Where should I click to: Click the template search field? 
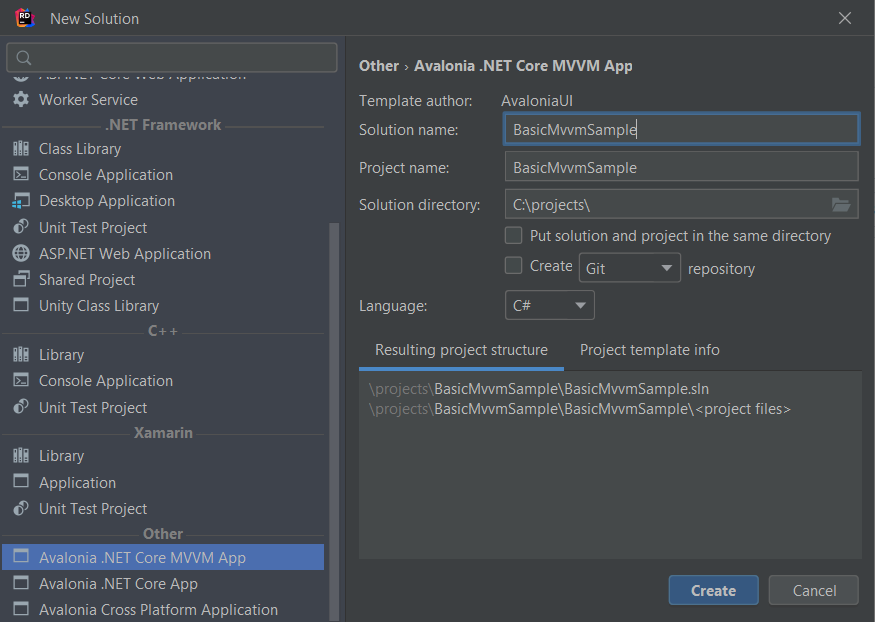coord(170,58)
